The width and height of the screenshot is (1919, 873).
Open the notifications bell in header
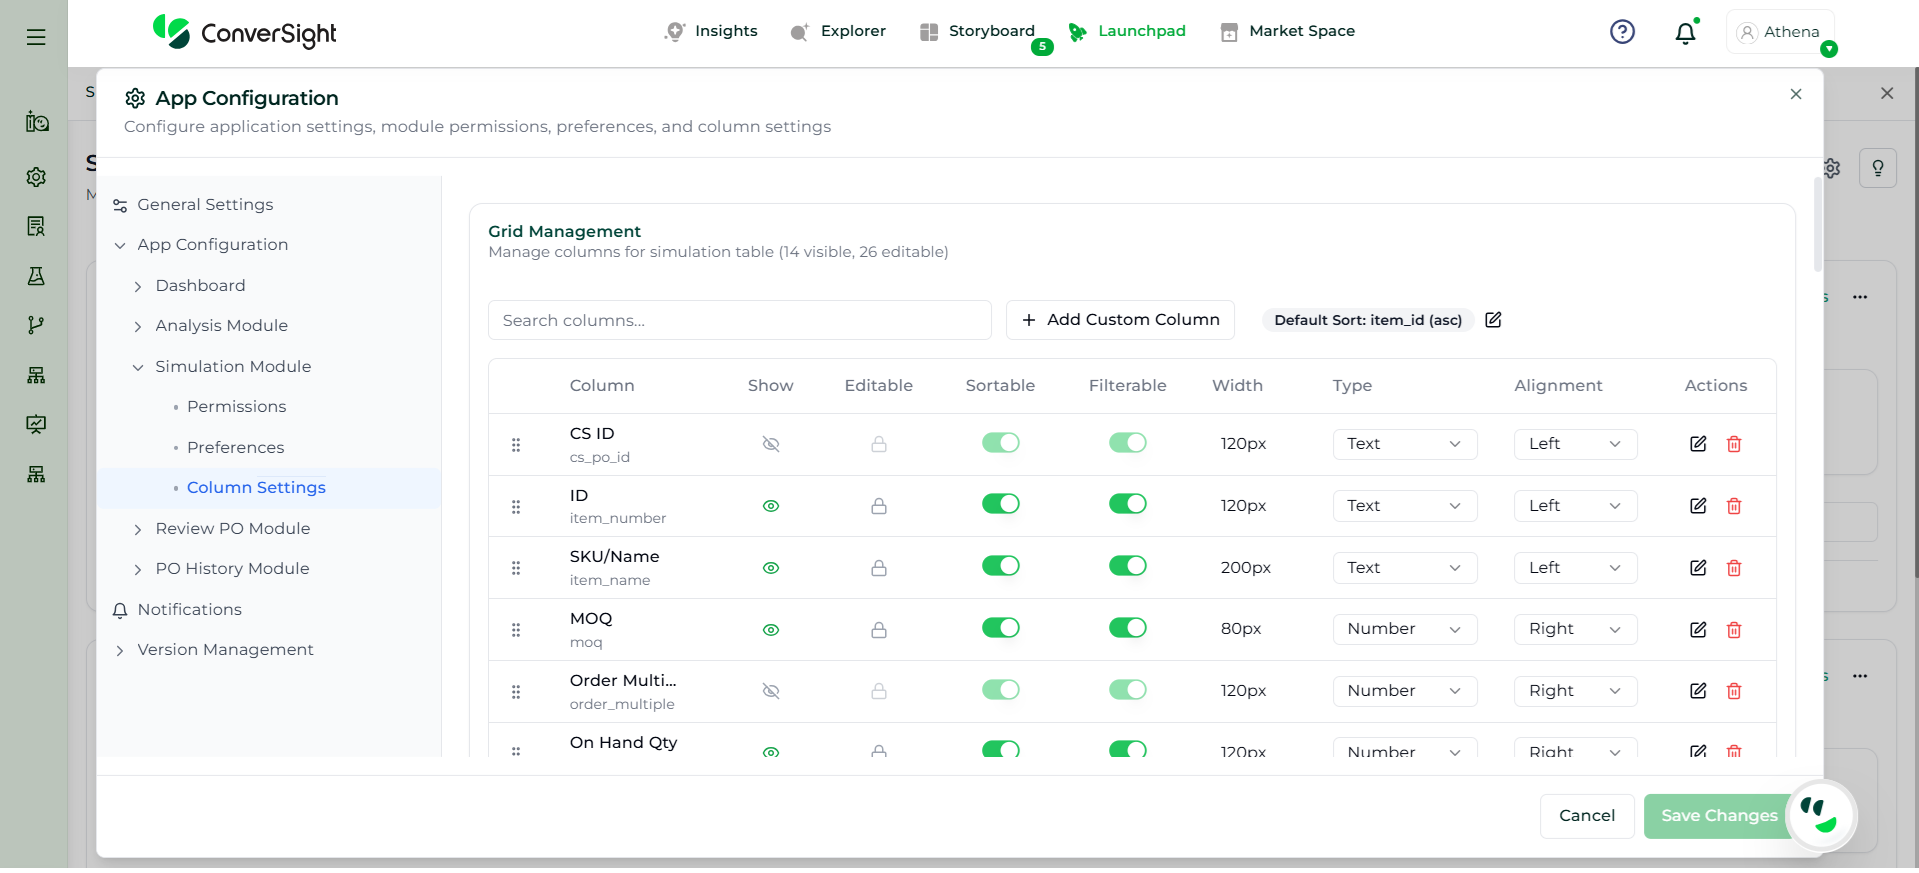[1685, 33]
